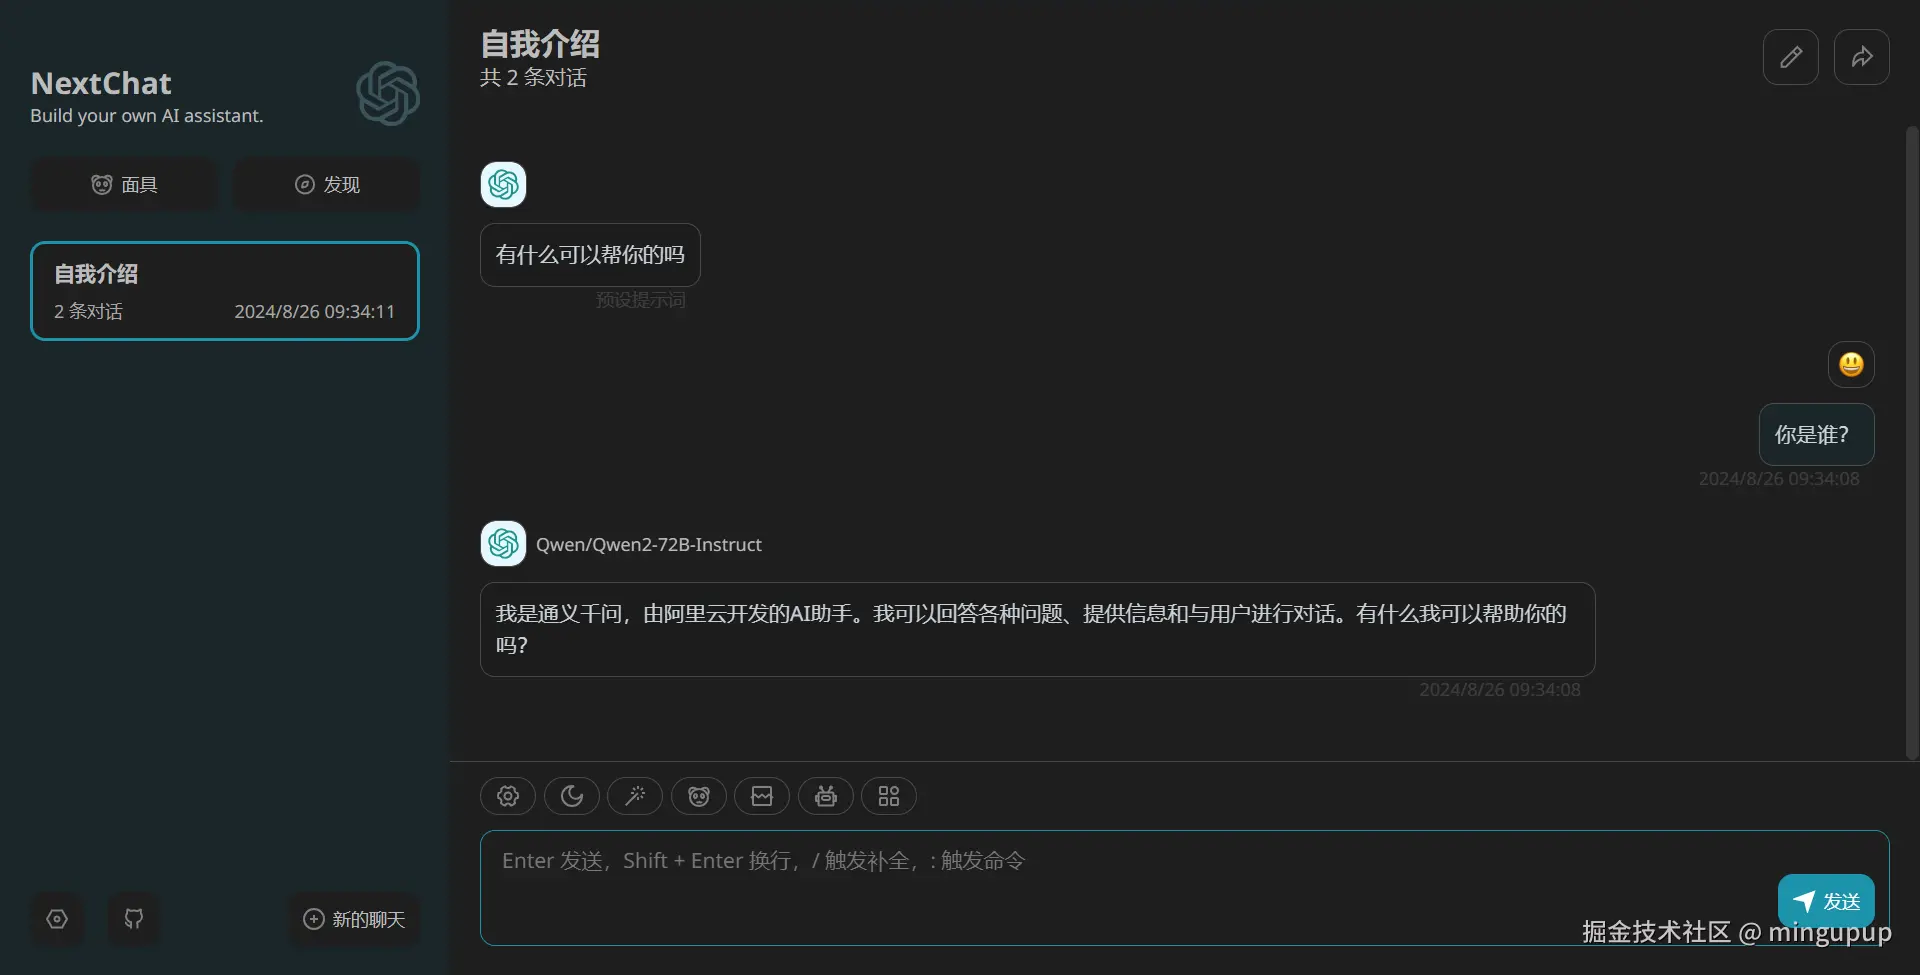Start a new chat with 新的聊天

(x=355, y=919)
